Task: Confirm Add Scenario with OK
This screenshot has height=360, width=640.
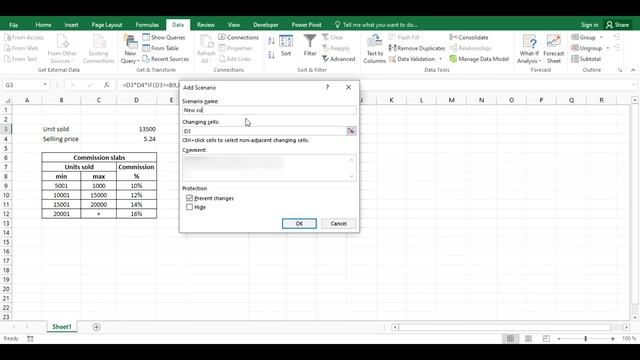Action: pos(299,224)
